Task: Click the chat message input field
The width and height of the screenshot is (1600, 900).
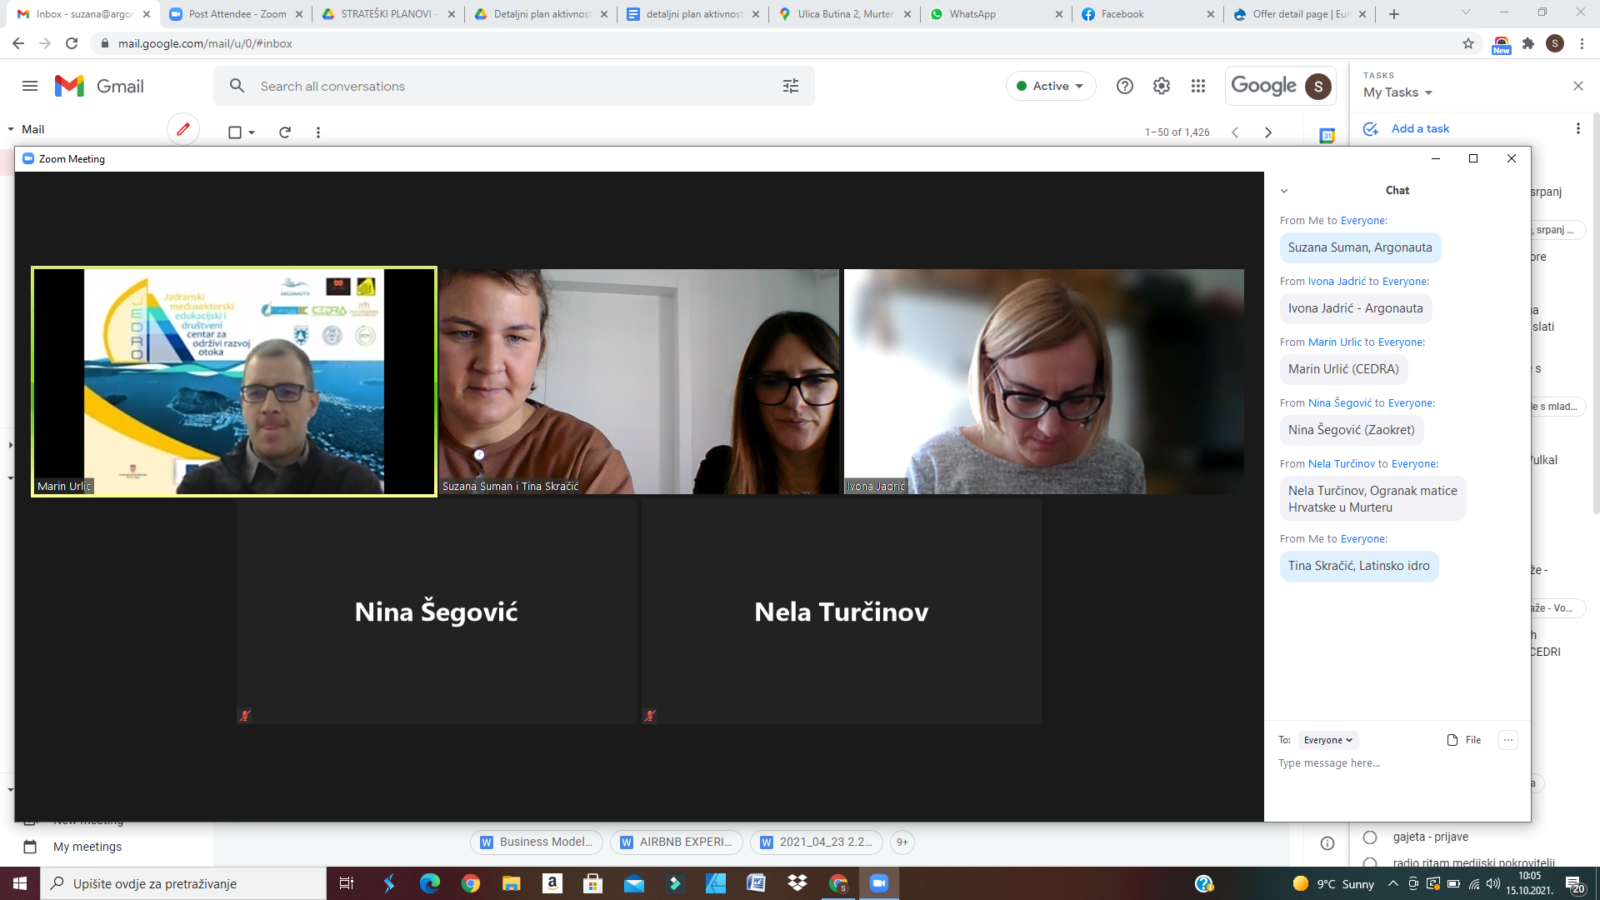Action: point(1390,763)
